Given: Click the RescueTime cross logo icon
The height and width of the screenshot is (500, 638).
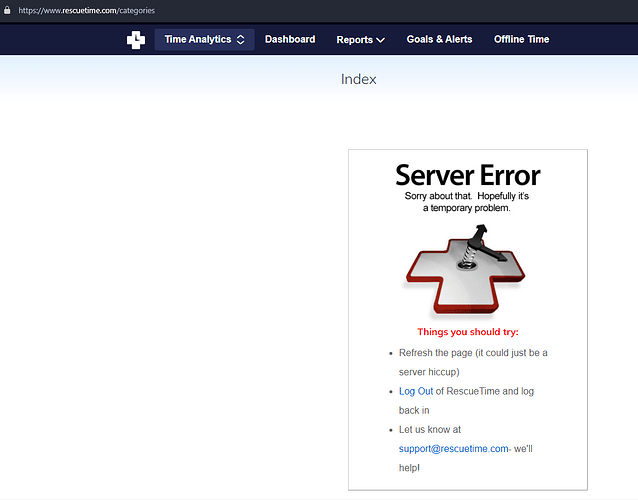Looking at the screenshot, I should point(136,40).
